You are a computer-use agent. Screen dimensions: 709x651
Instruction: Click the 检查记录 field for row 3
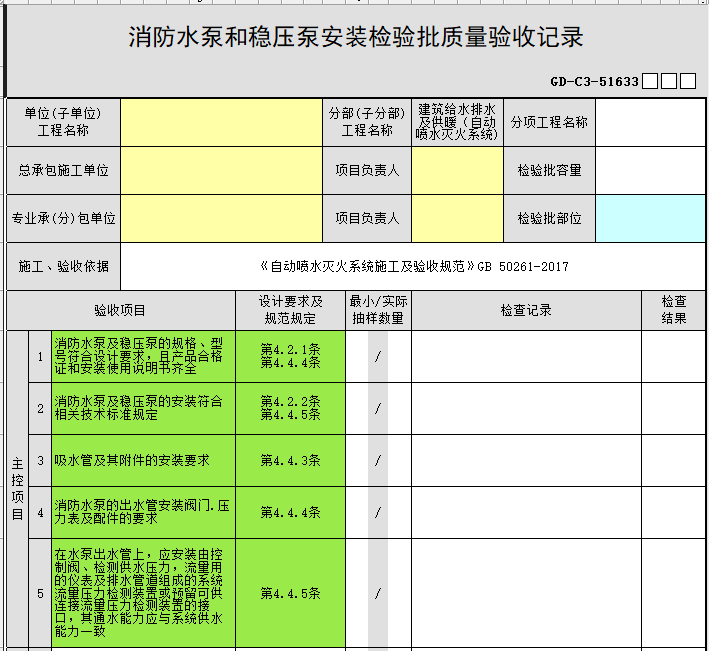click(x=526, y=460)
